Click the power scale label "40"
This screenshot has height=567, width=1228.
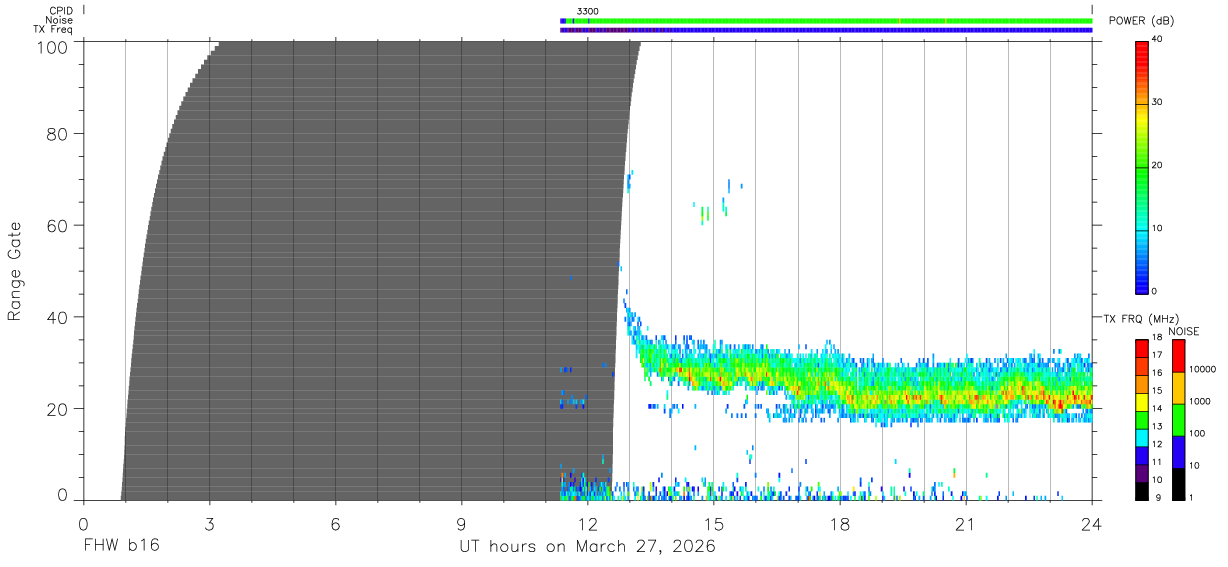[x=1159, y=39]
